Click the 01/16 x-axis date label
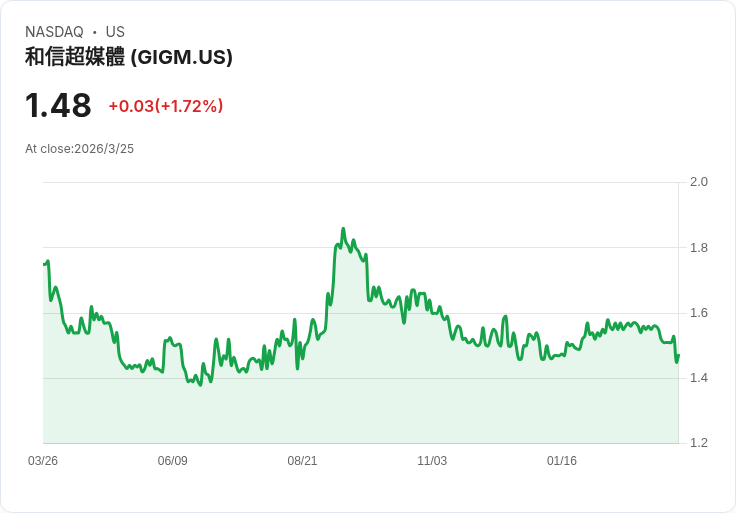Screen dimensions: 736x513 [x=562, y=461]
